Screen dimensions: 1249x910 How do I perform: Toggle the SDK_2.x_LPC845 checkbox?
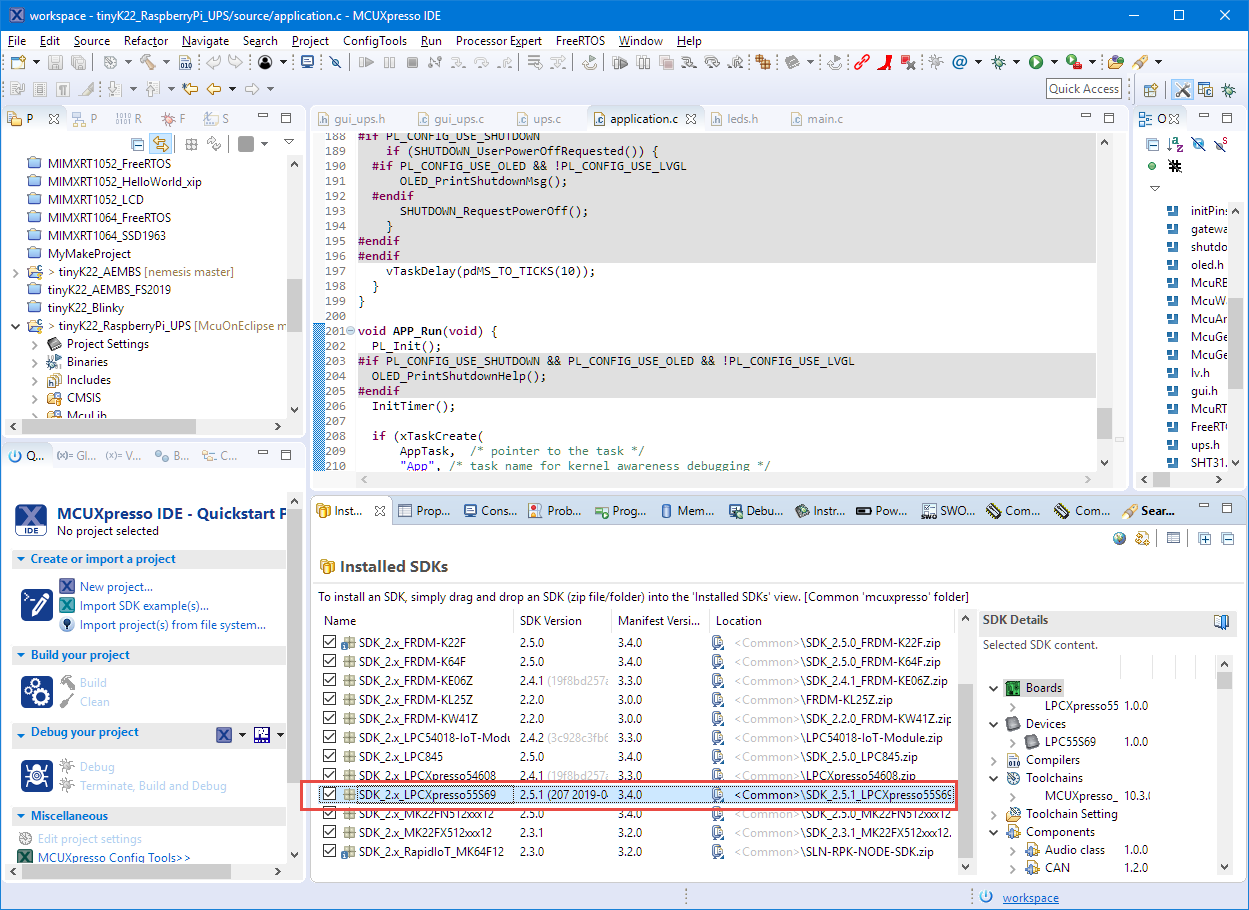(x=329, y=757)
